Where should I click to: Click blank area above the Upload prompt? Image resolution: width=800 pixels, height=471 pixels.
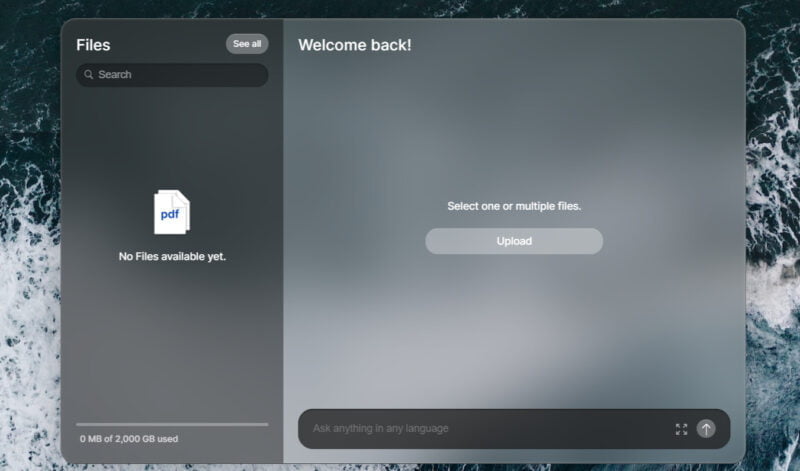click(x=514, y=130)
